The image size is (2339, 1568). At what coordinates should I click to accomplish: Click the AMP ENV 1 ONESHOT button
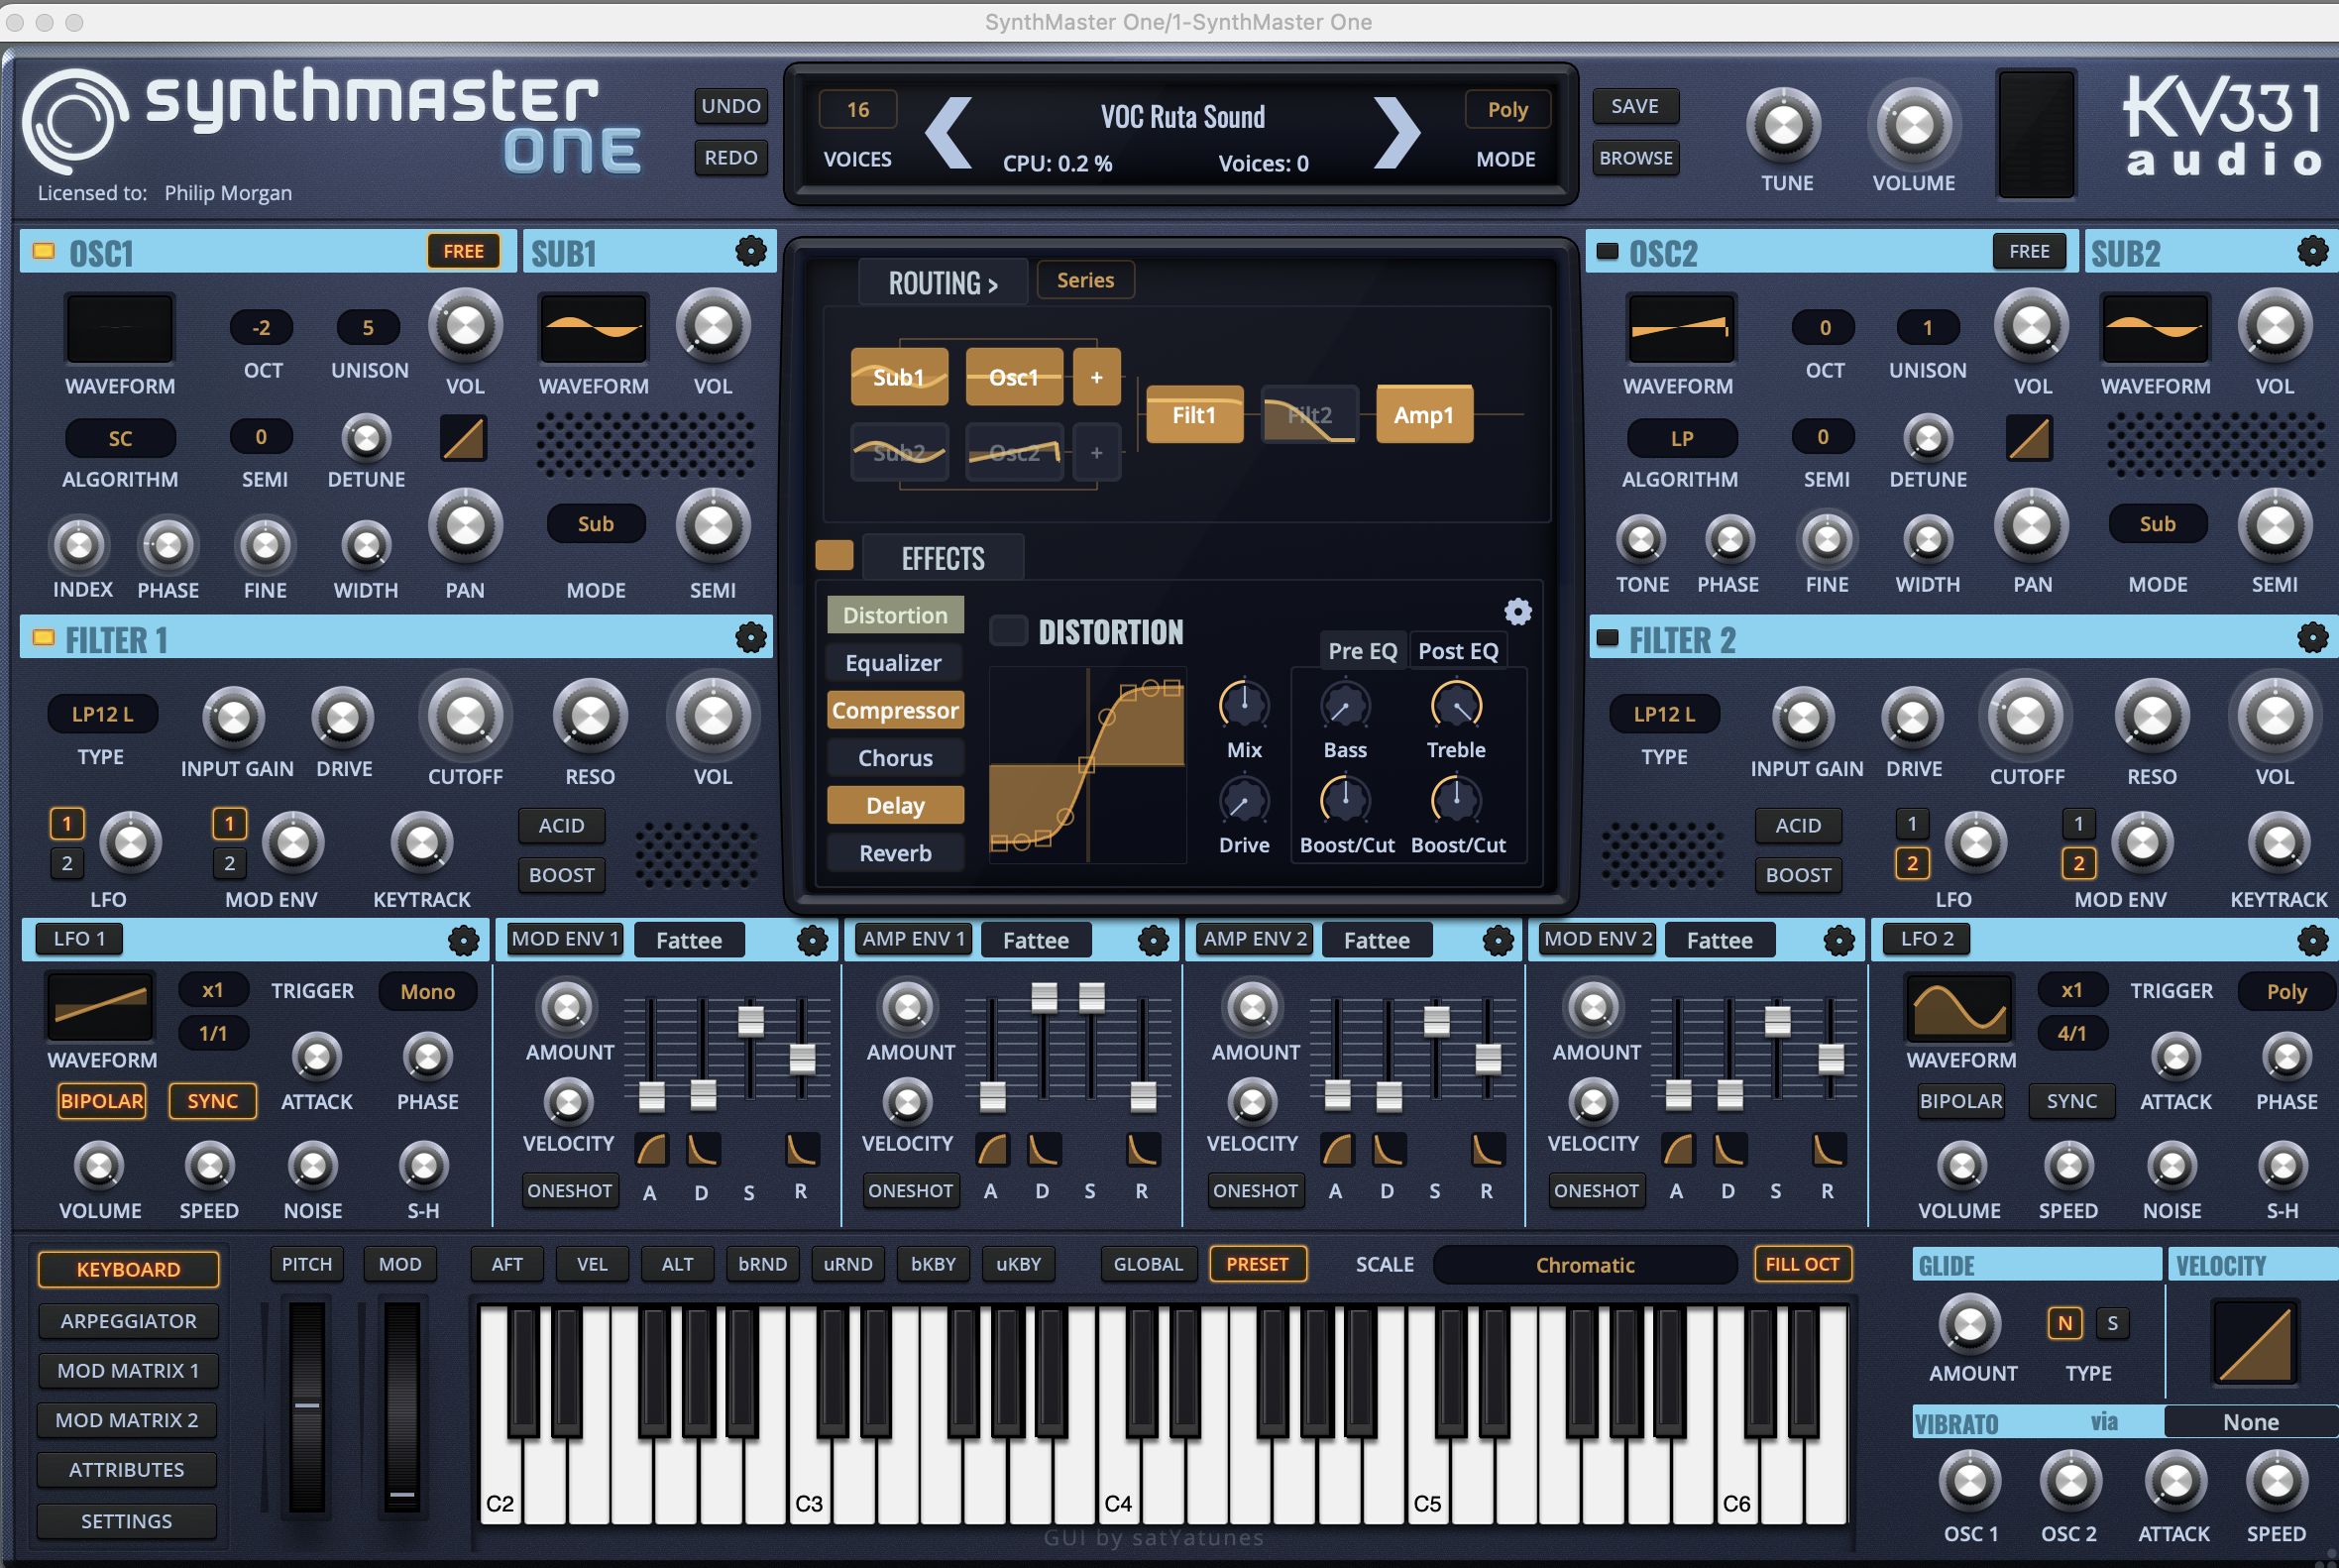coord(911,1191)
